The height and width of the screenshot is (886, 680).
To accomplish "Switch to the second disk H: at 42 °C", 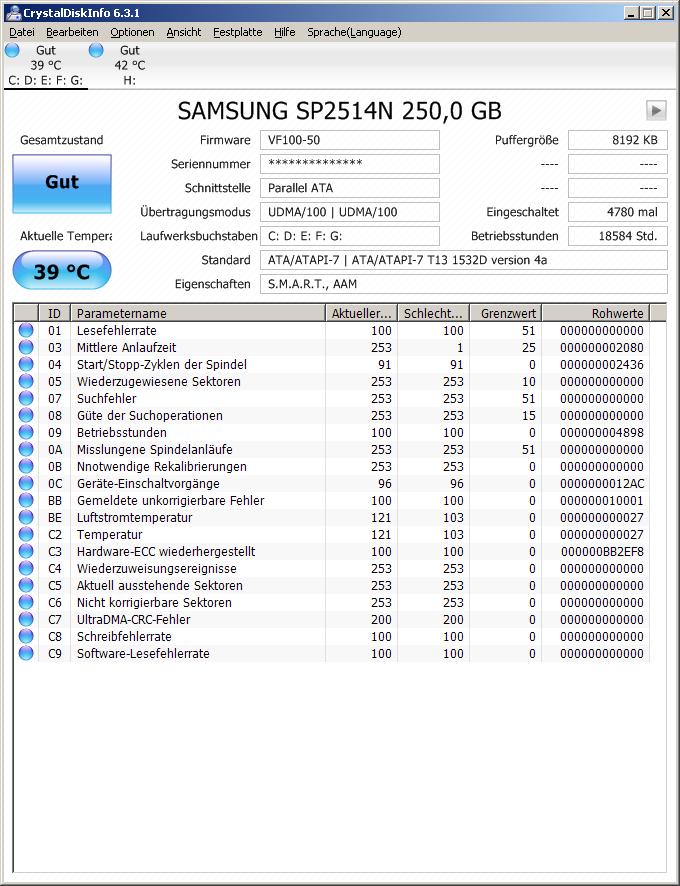I will (x=129, y=66).
